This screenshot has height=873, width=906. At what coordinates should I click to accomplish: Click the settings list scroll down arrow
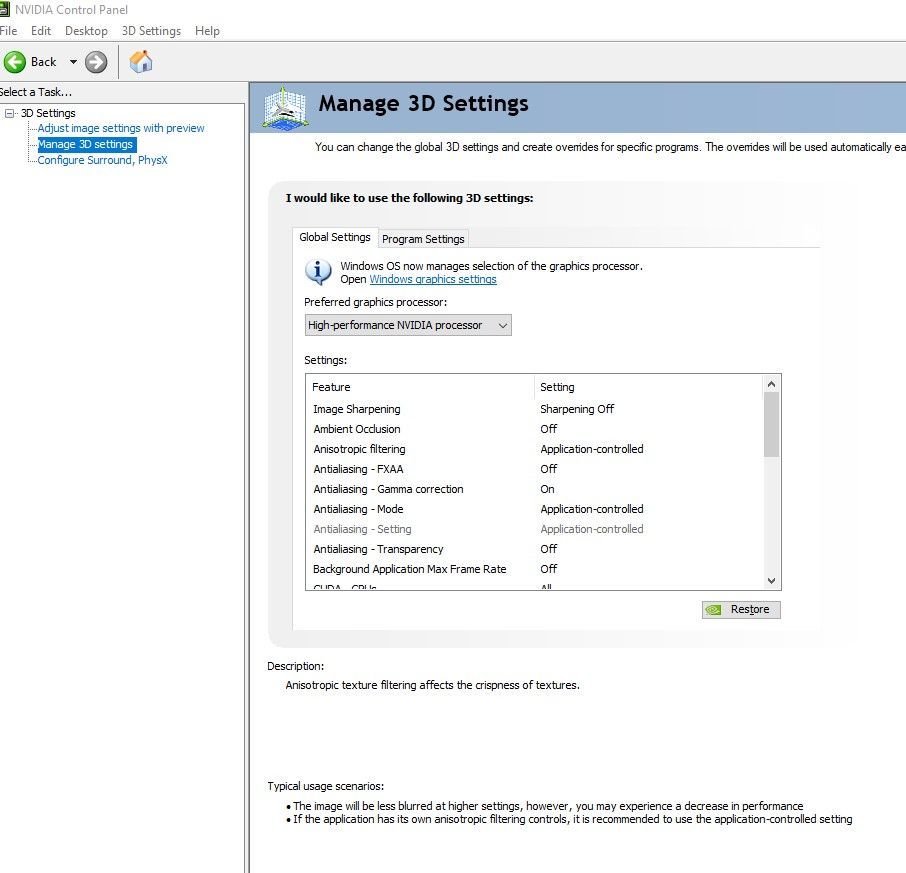point(771,581)
